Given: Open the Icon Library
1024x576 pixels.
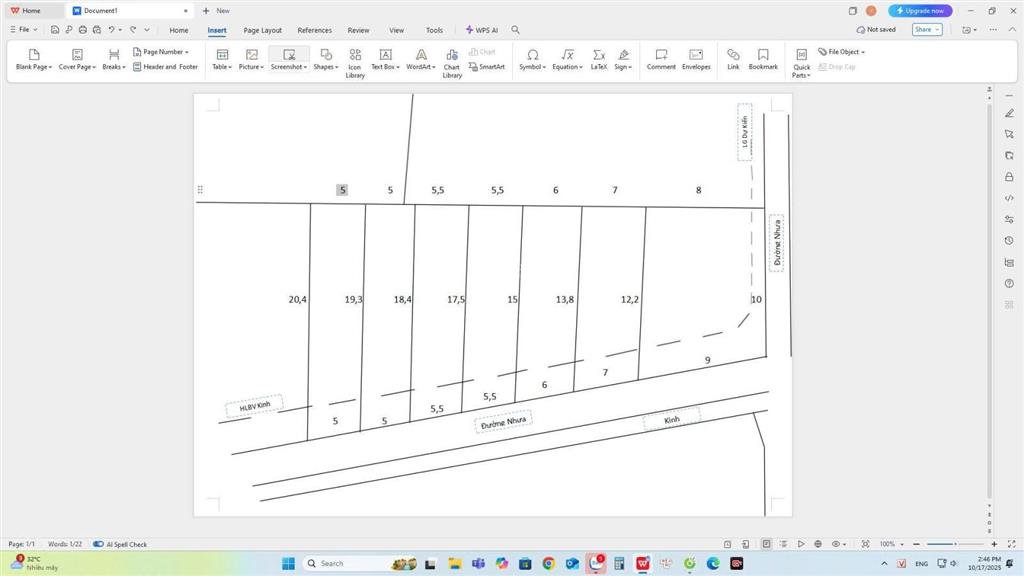Looking at the screenshot, I should pyautogui.click(x=355, y=60).
